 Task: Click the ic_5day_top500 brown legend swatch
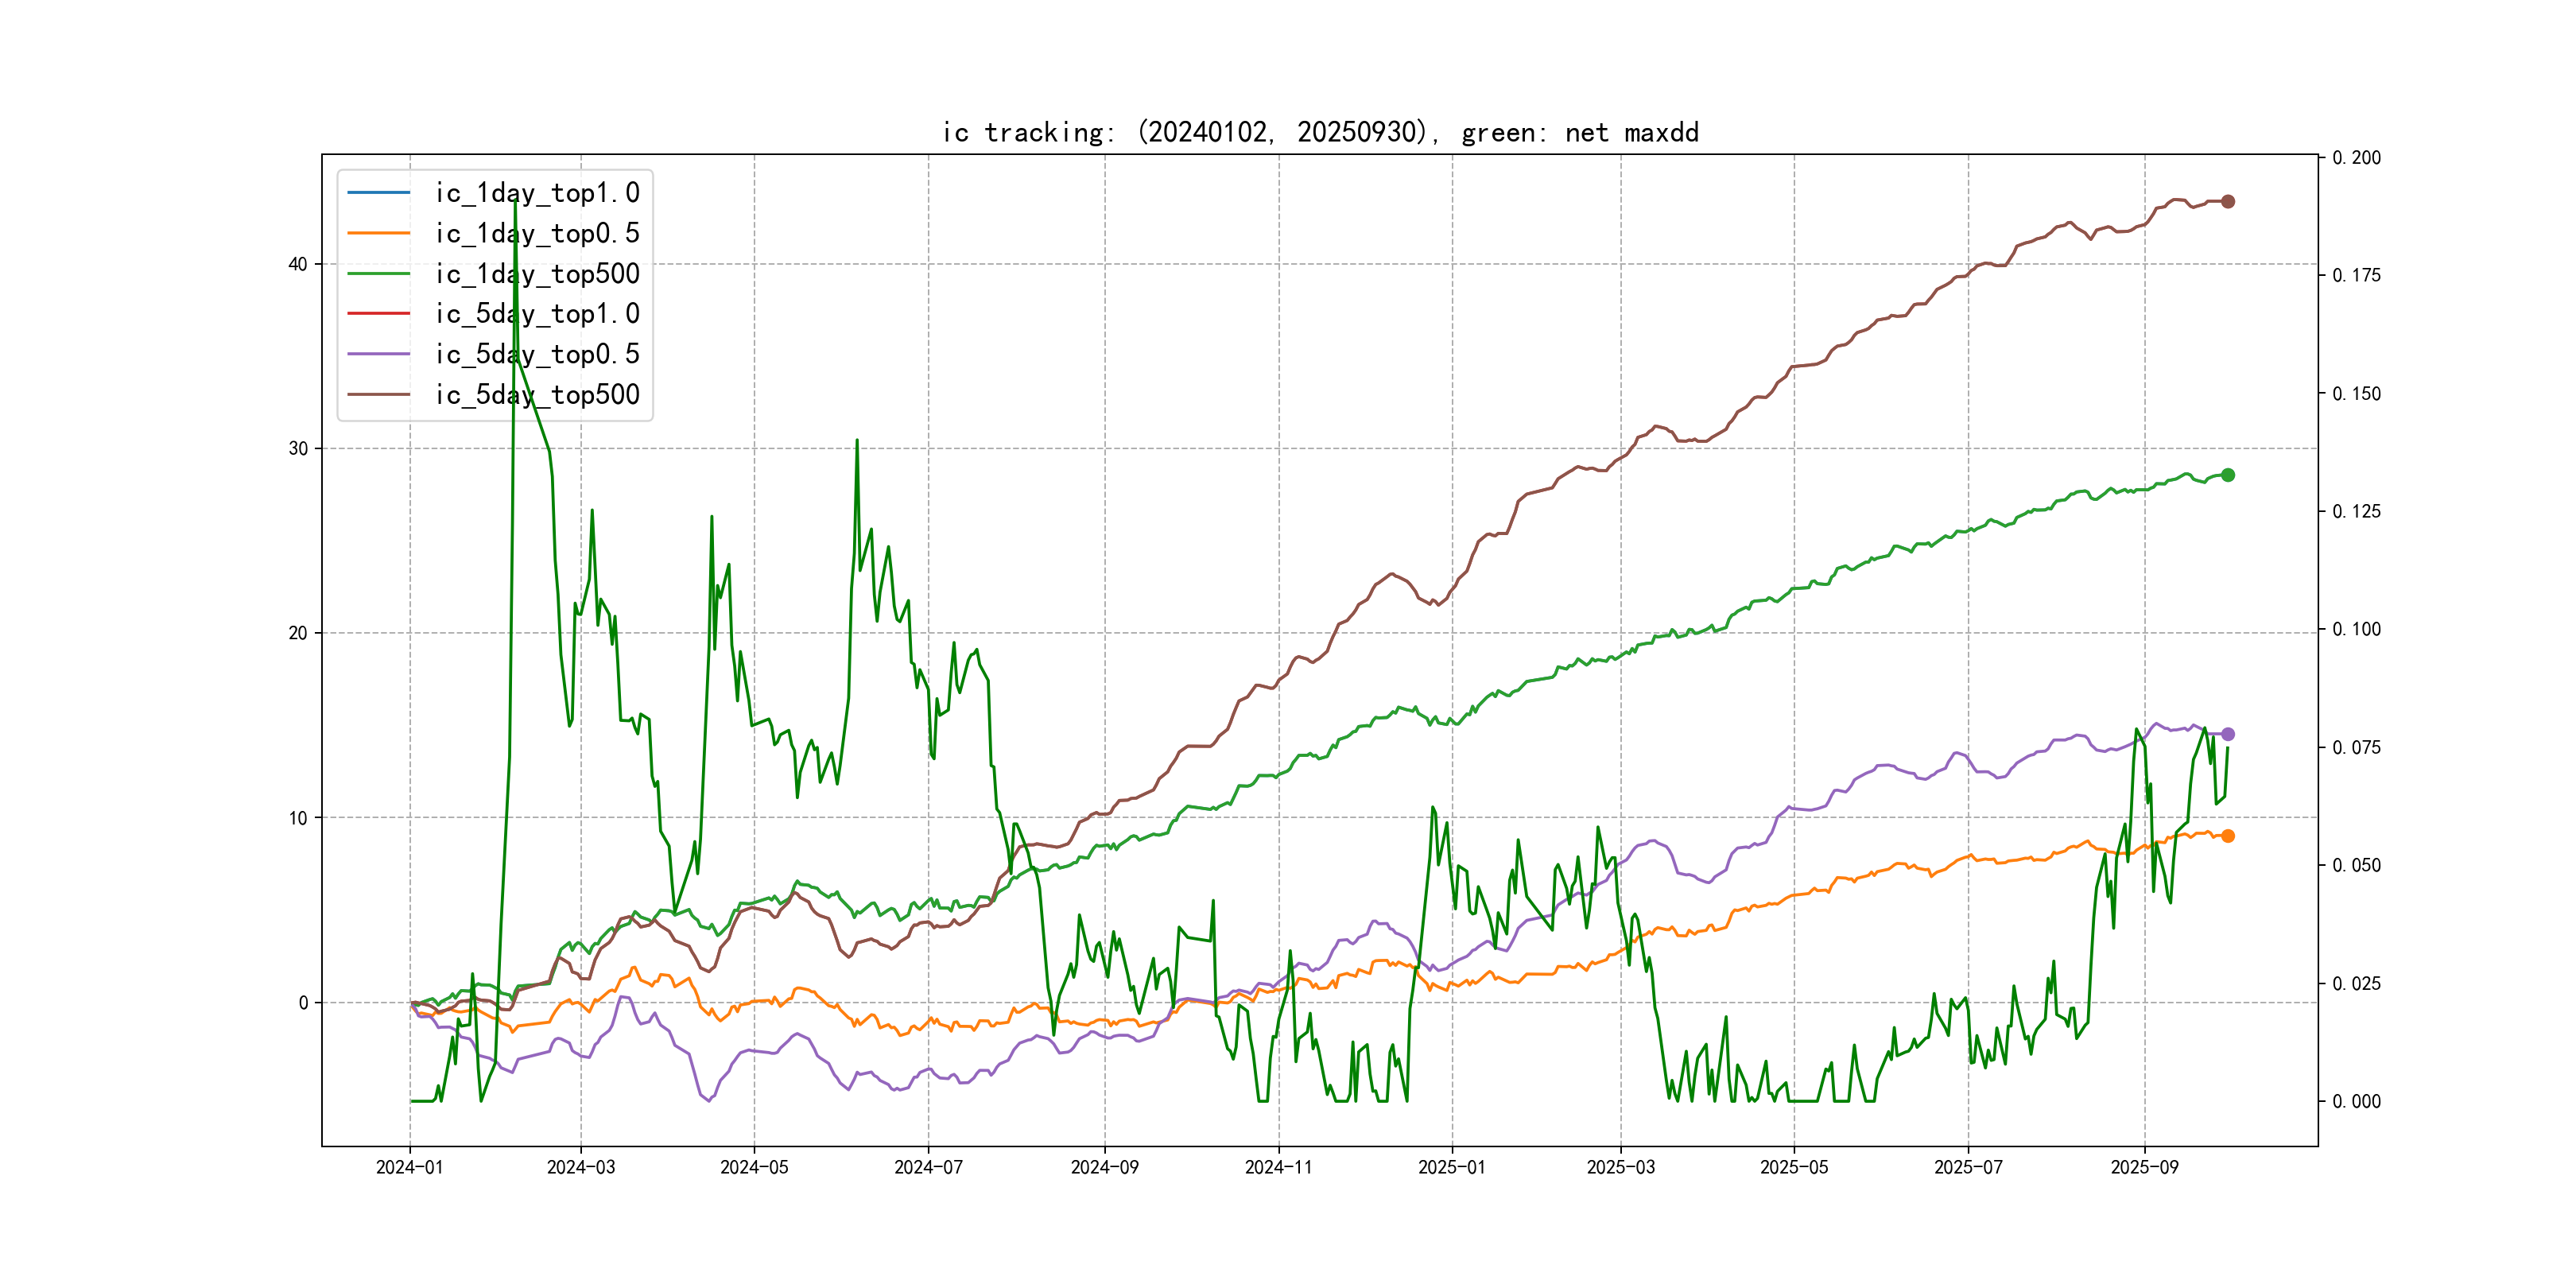coord(378,394)
